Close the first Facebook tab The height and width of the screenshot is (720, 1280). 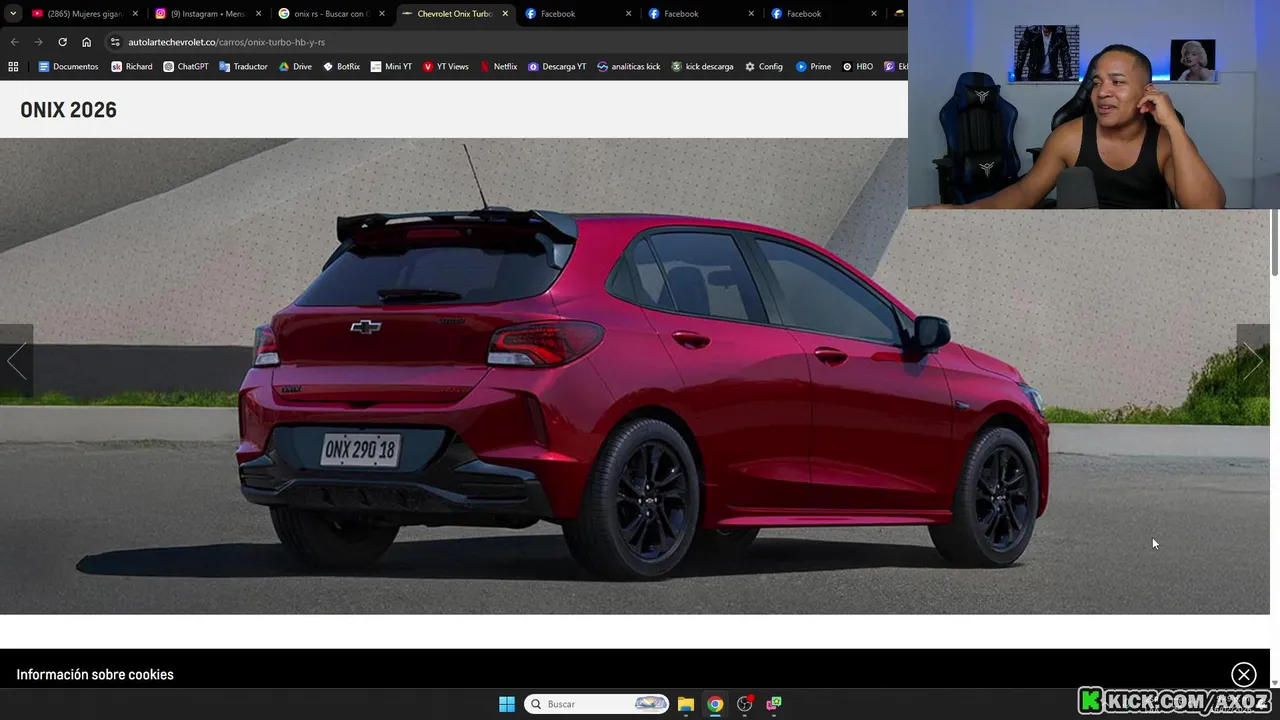pos(629,14)
